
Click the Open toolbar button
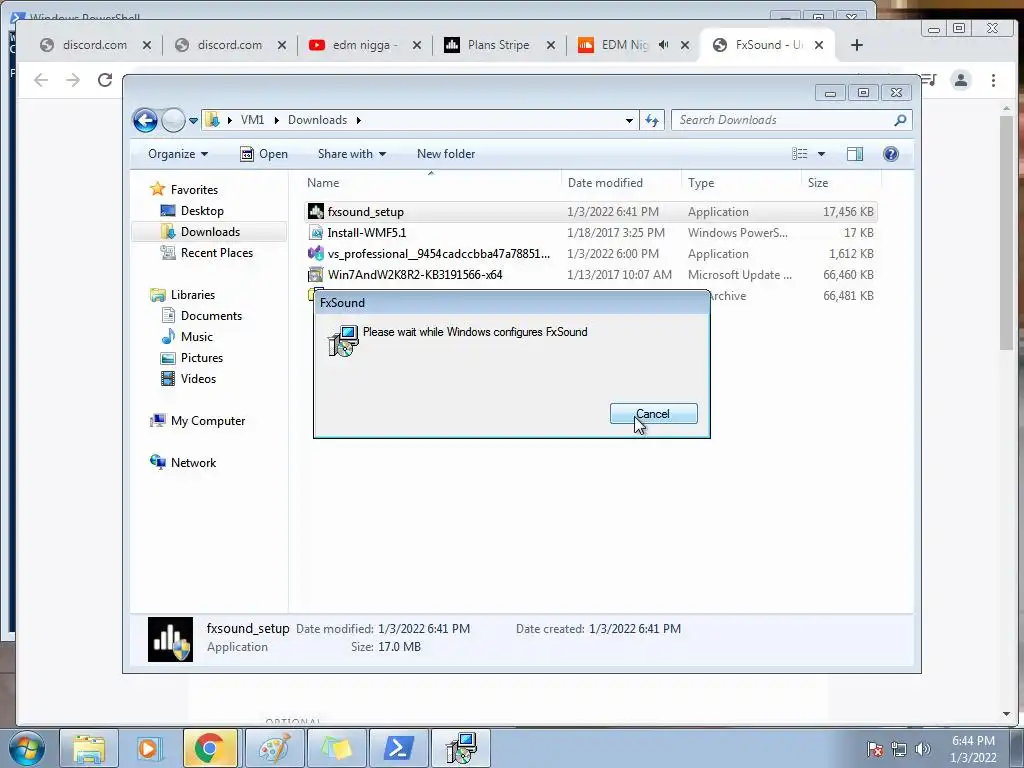click(x=264, y=154)
